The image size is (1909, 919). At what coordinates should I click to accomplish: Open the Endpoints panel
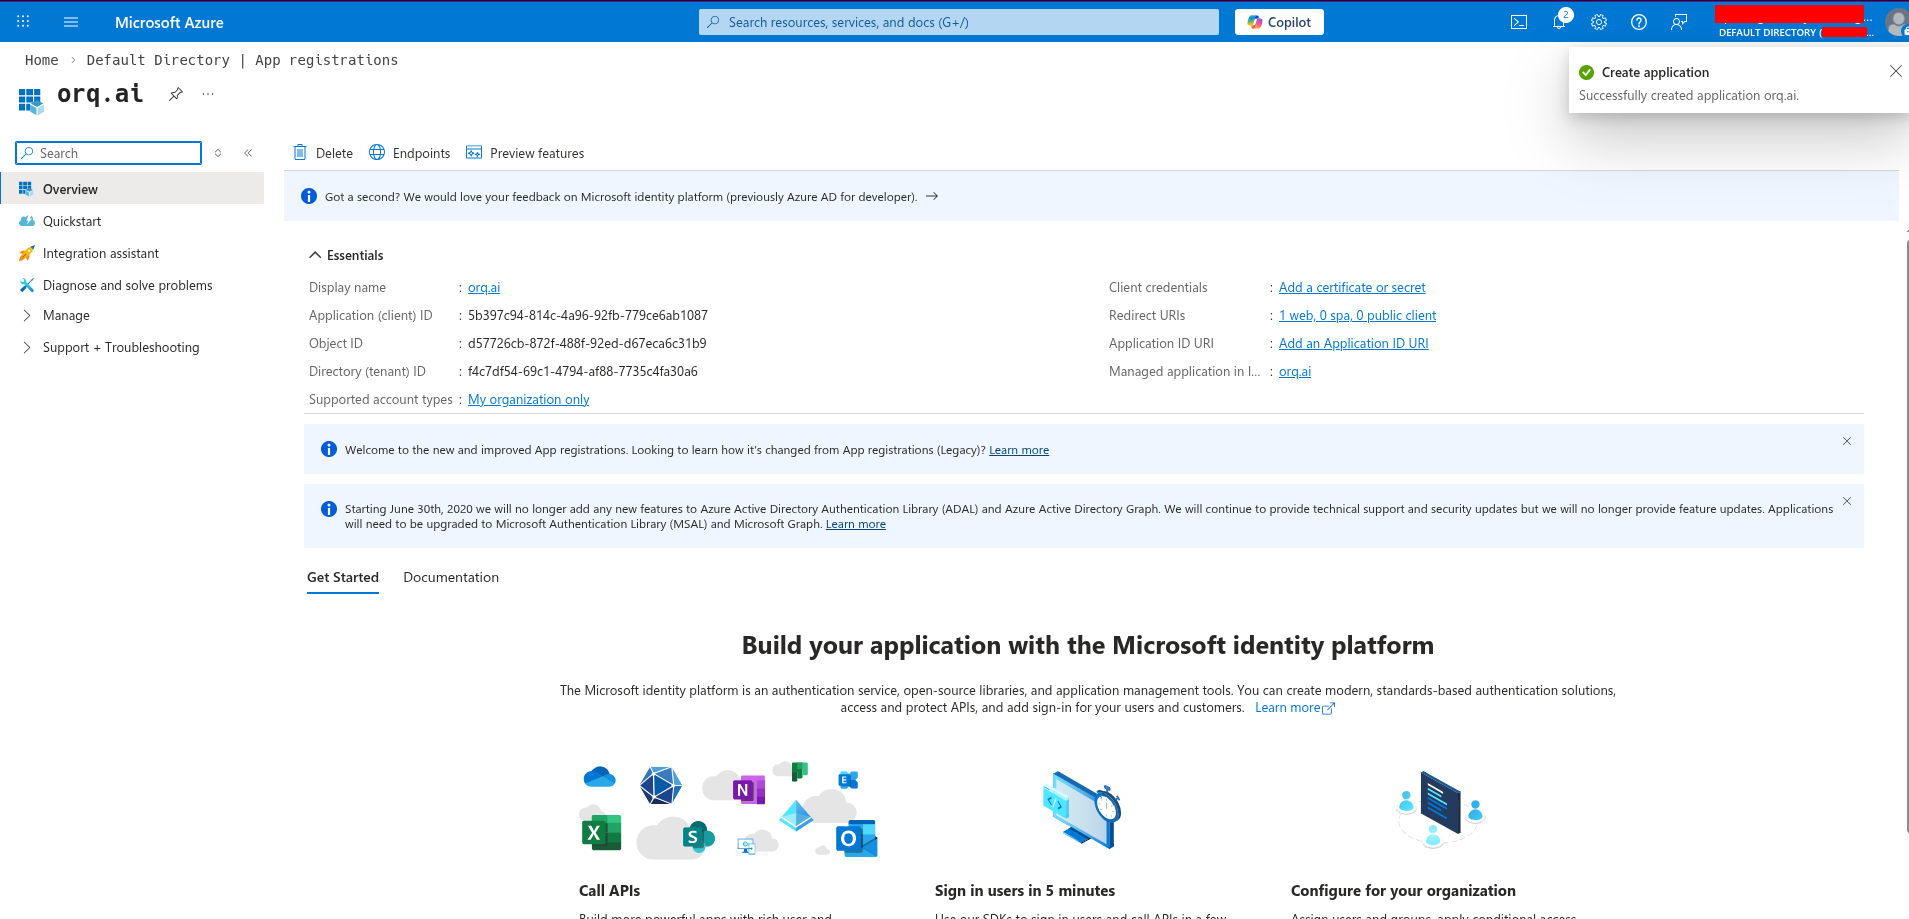[x=409, y=152]
